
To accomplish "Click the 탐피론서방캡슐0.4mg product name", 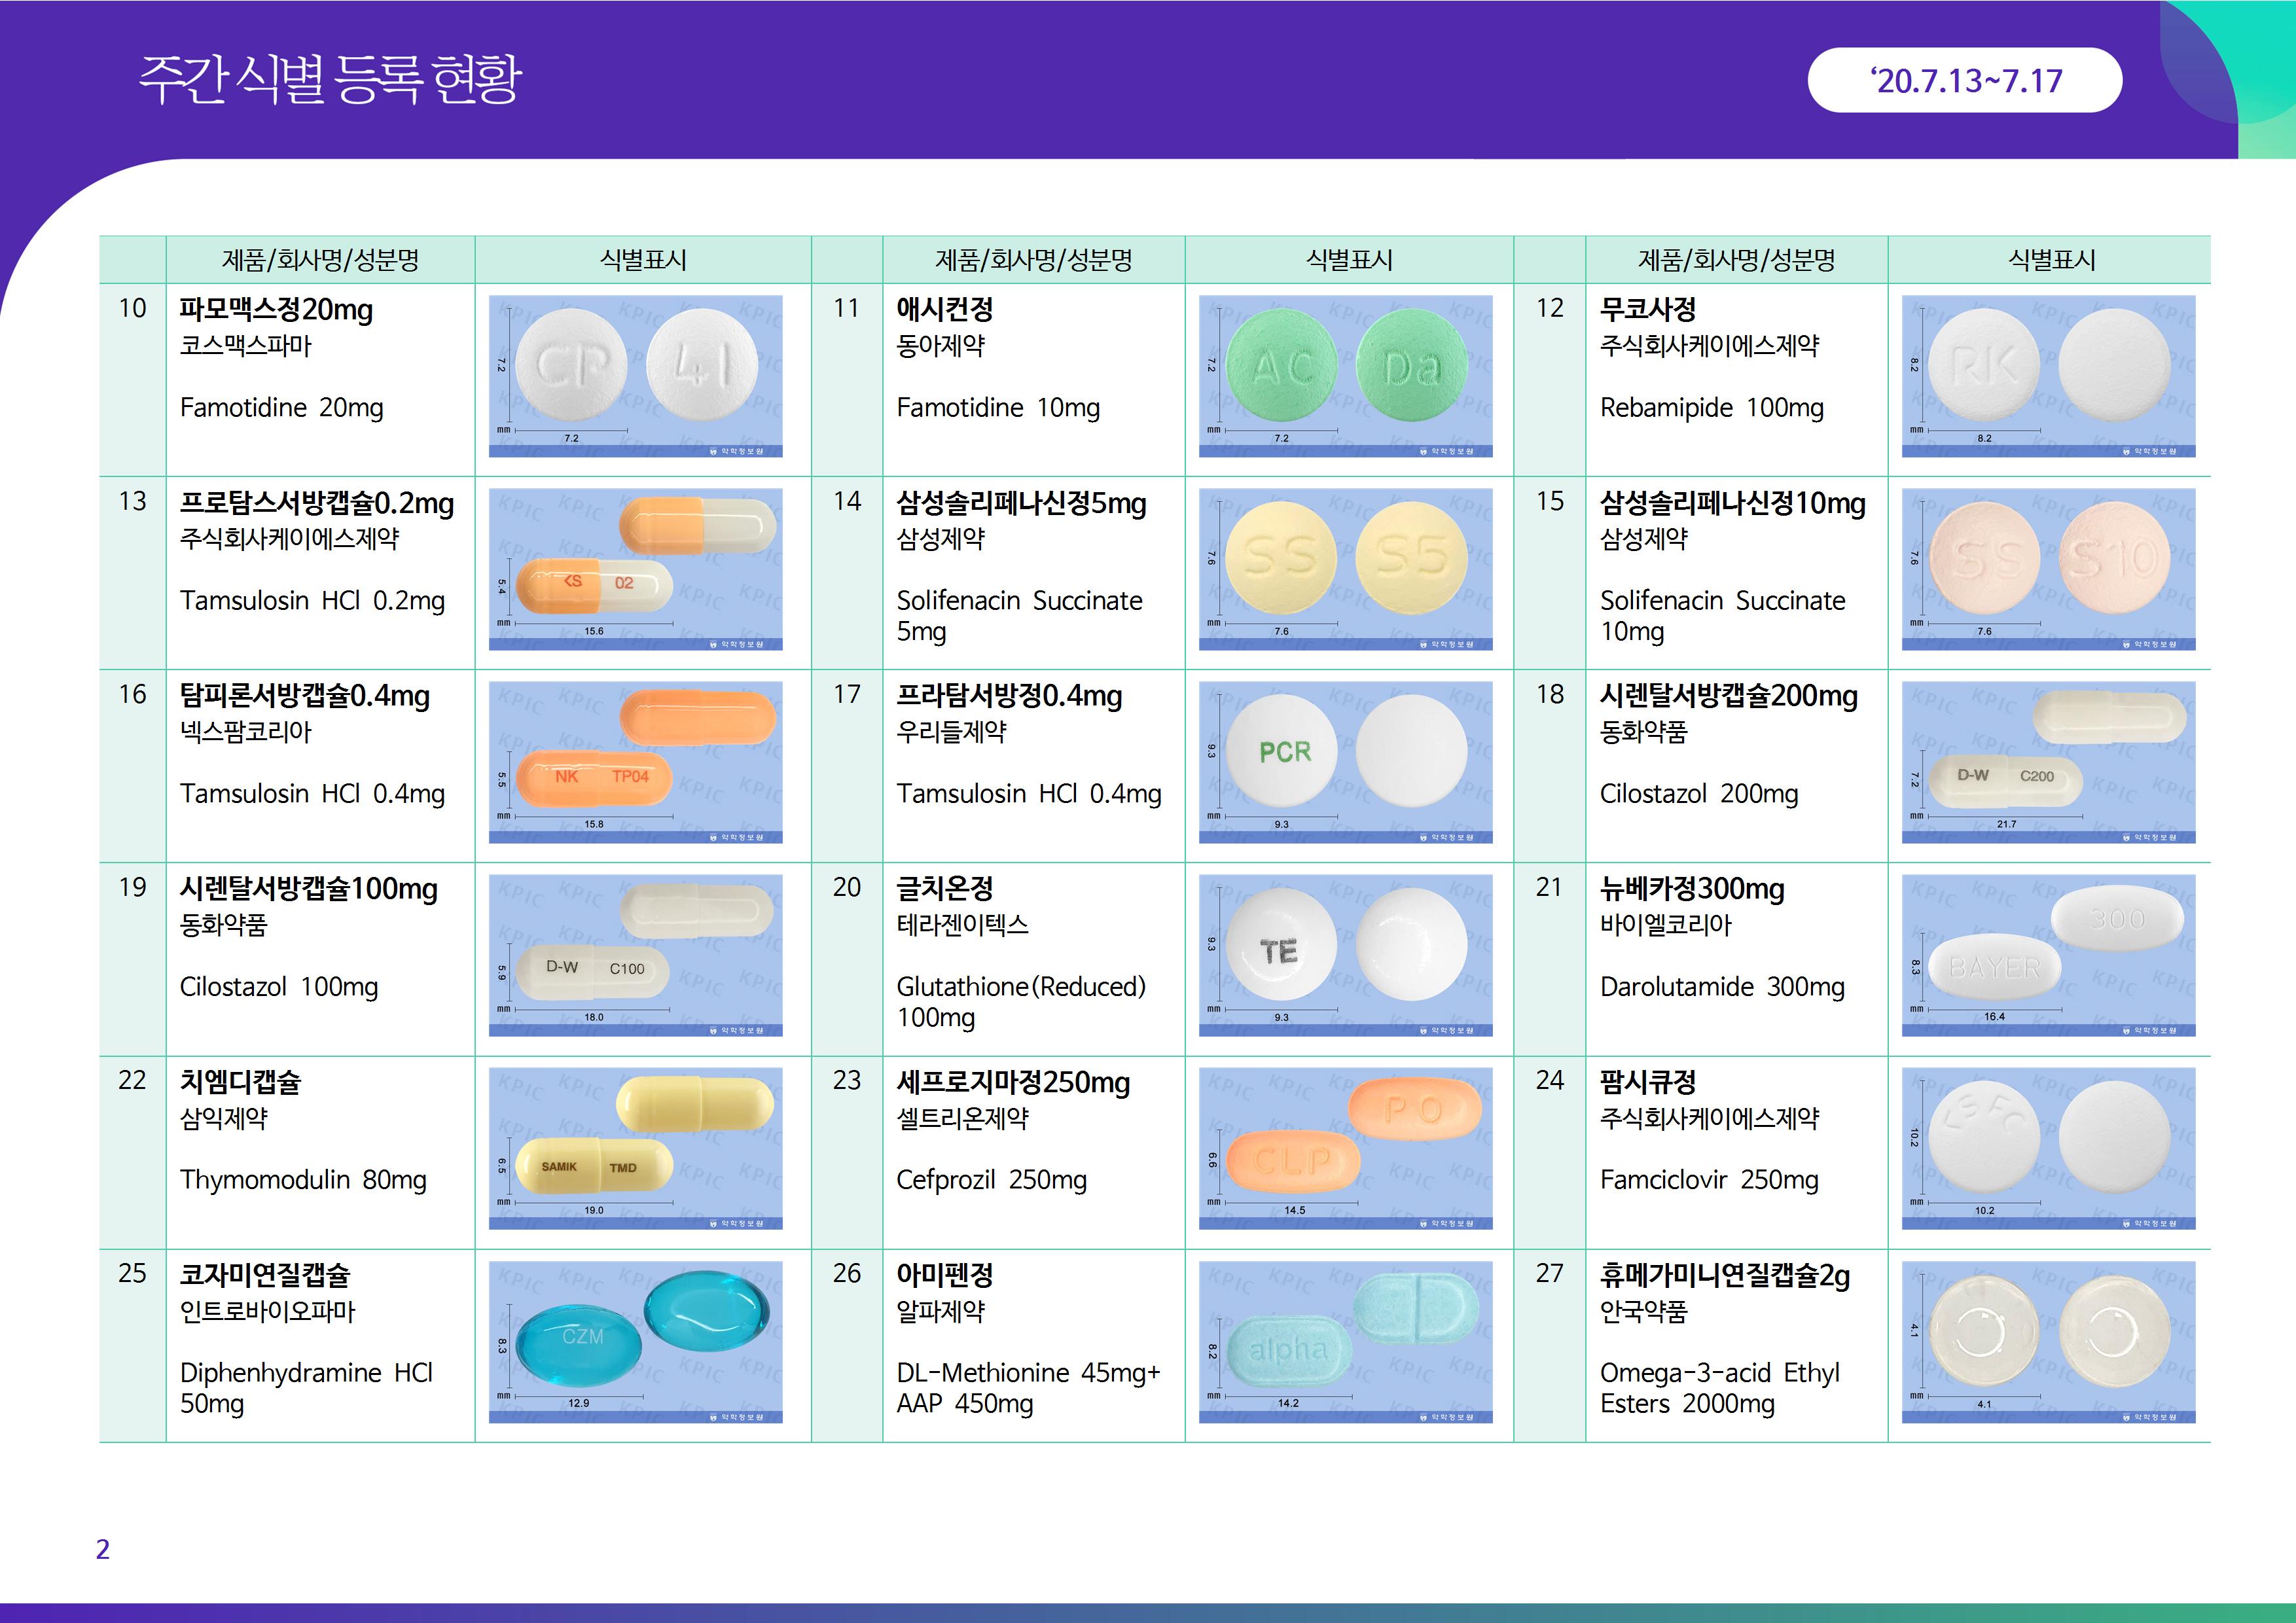I will (x=304, y=696).
